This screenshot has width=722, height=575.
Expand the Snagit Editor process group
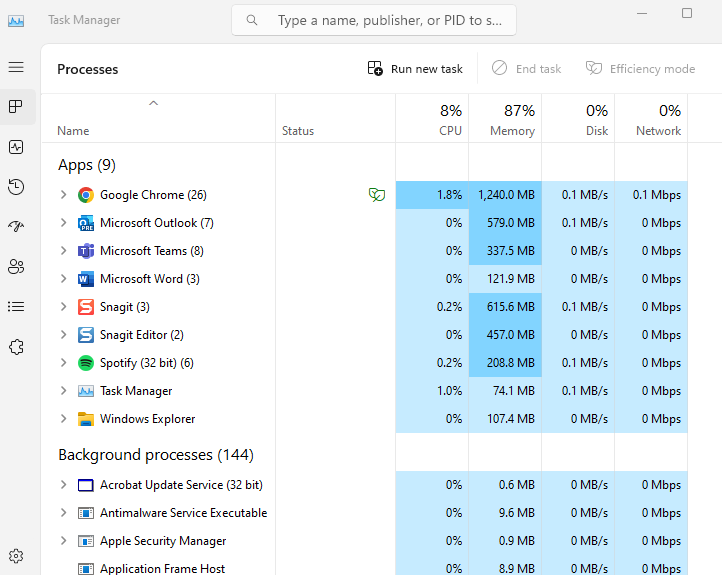64,335
